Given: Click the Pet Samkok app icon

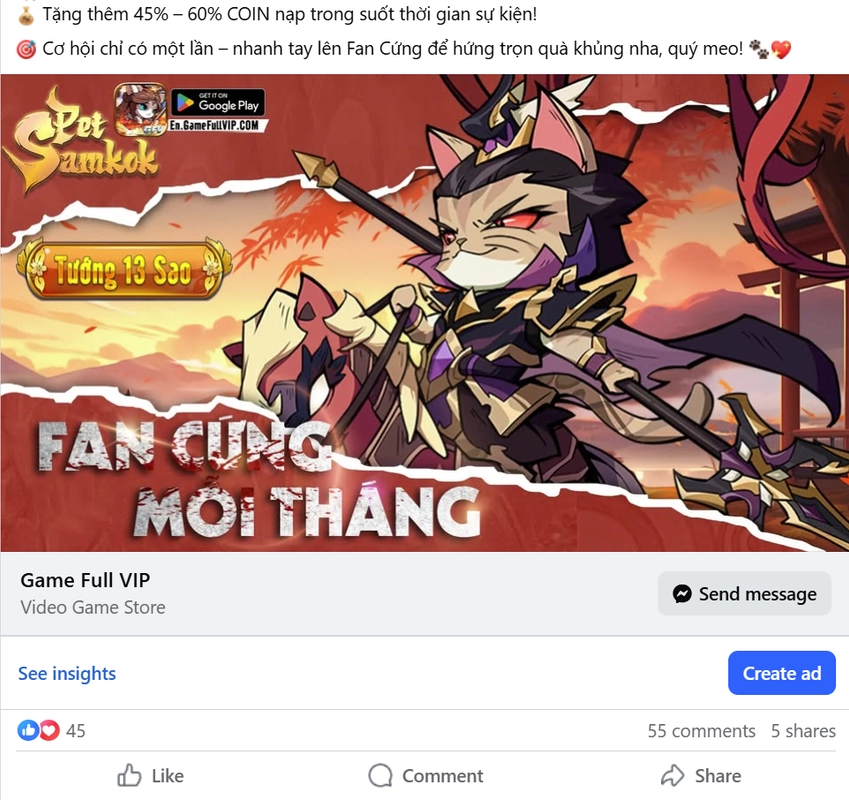Looking at the screenshot, I should [x=140, y=109].
